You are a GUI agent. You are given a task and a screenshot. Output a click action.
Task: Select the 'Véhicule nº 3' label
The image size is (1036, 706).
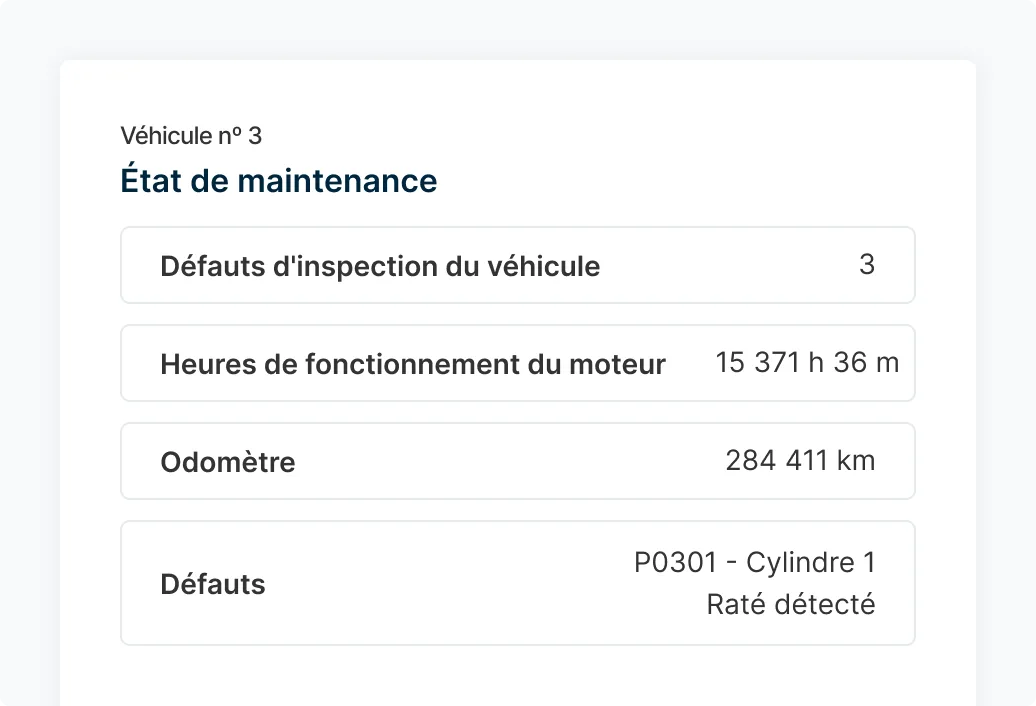(x=191, y=136)
